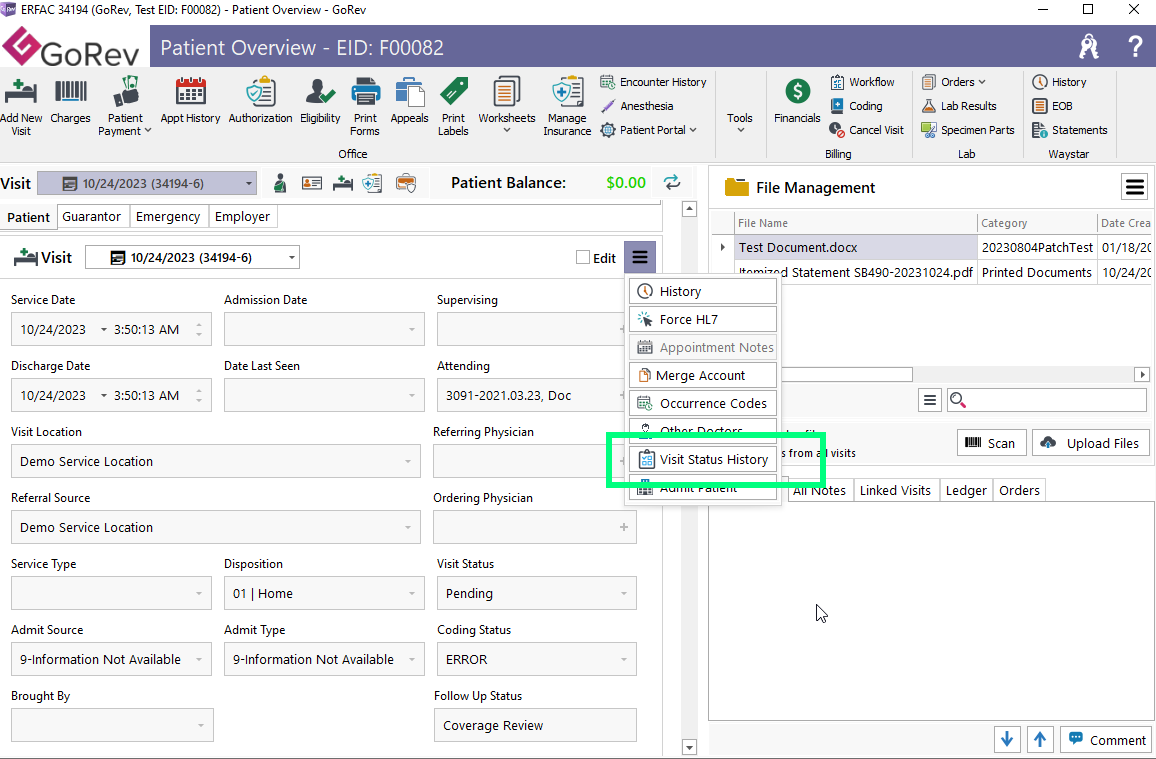Switch to the Guarantor tab

[x=91, y=217]
